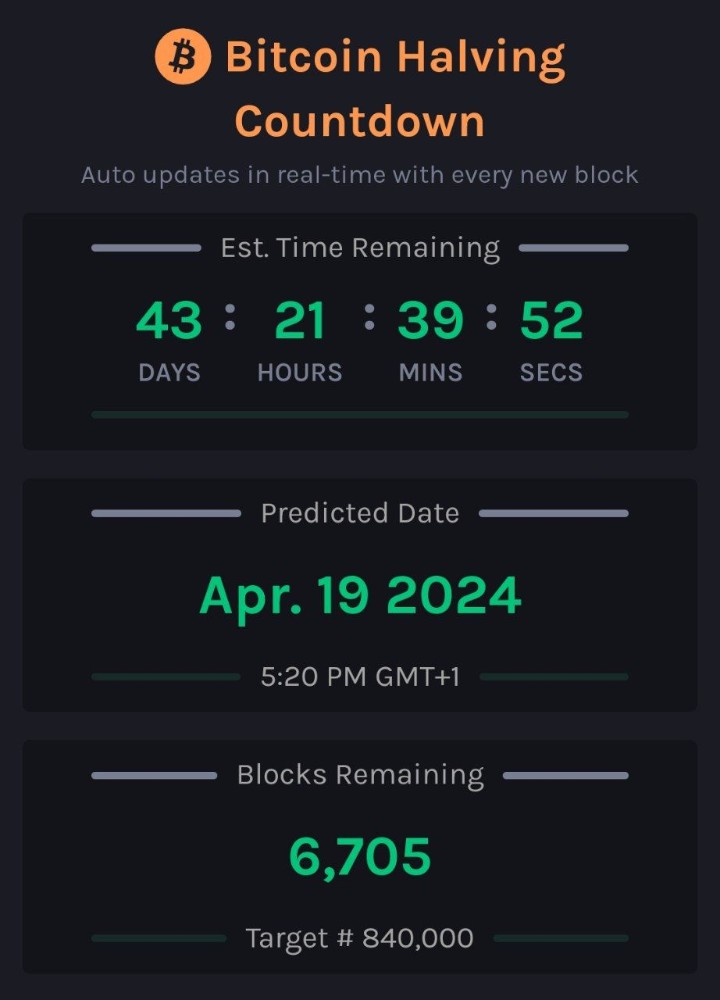Select the 21 hours counter
Image resolution: width=720 pixels, height=1000 pixels.
[x=300, y=320]
